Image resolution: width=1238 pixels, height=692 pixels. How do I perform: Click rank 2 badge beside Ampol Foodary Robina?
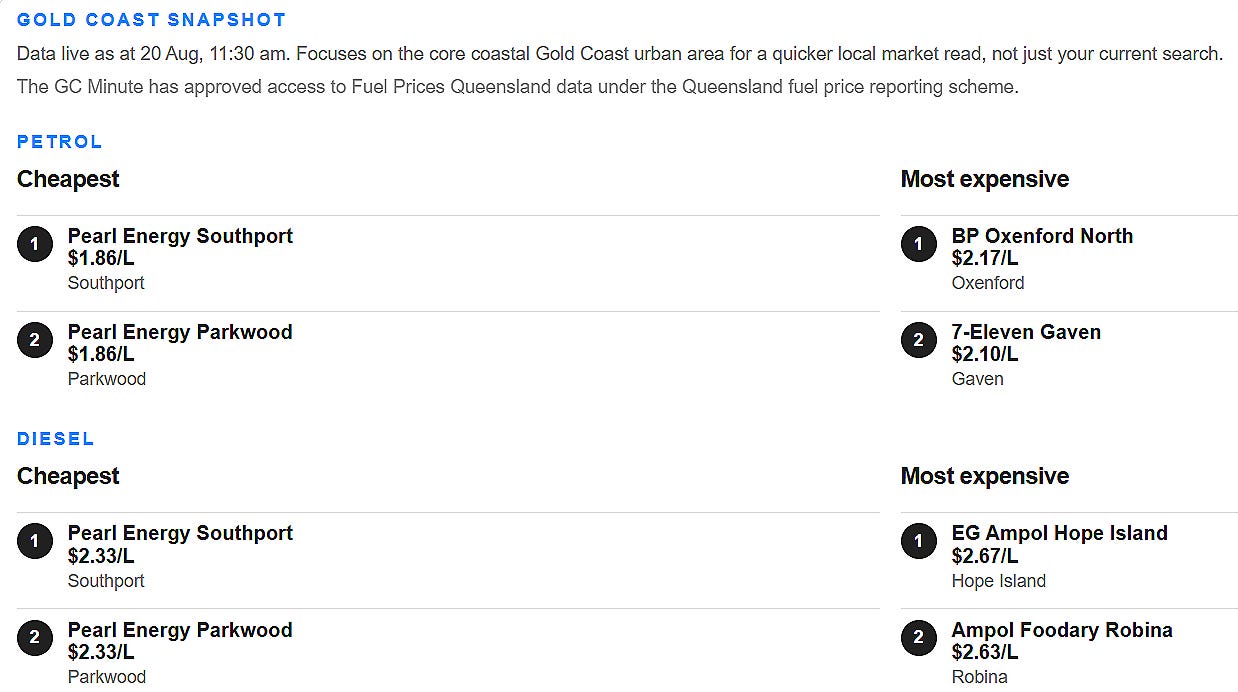coord(919,638)
